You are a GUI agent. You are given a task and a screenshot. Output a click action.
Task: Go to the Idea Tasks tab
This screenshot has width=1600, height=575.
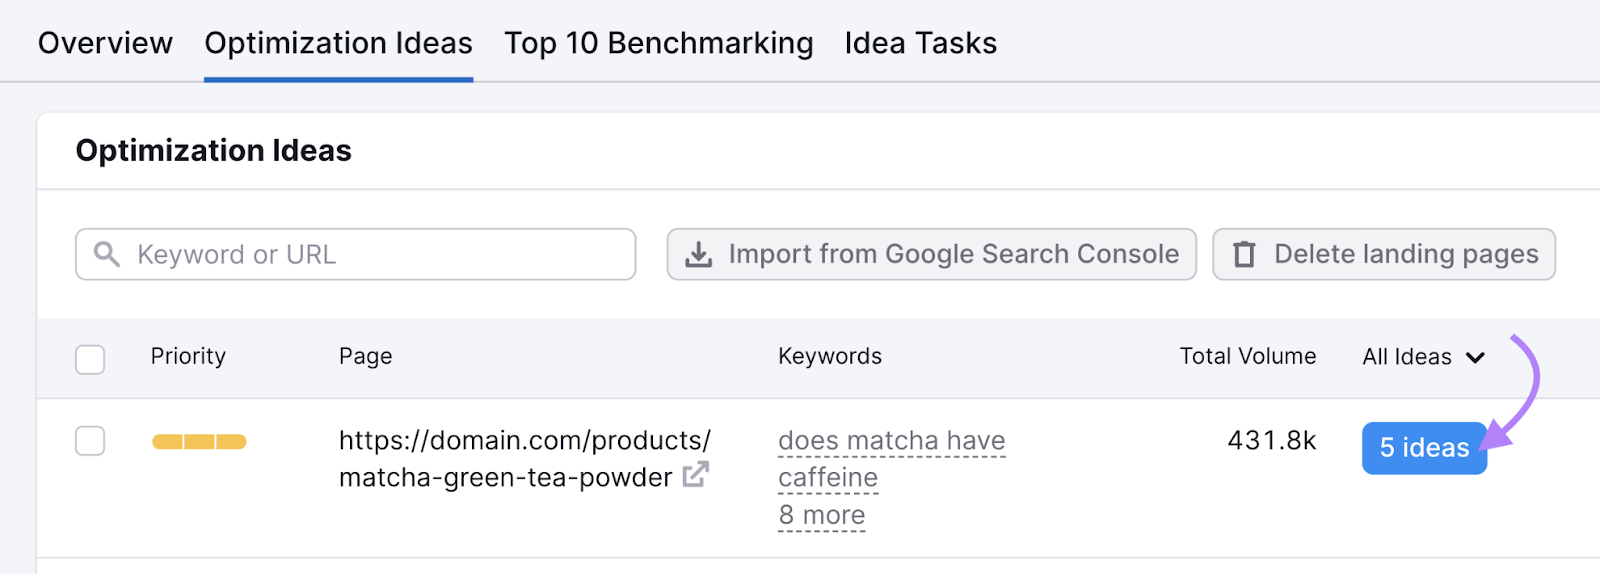(920, 43)
